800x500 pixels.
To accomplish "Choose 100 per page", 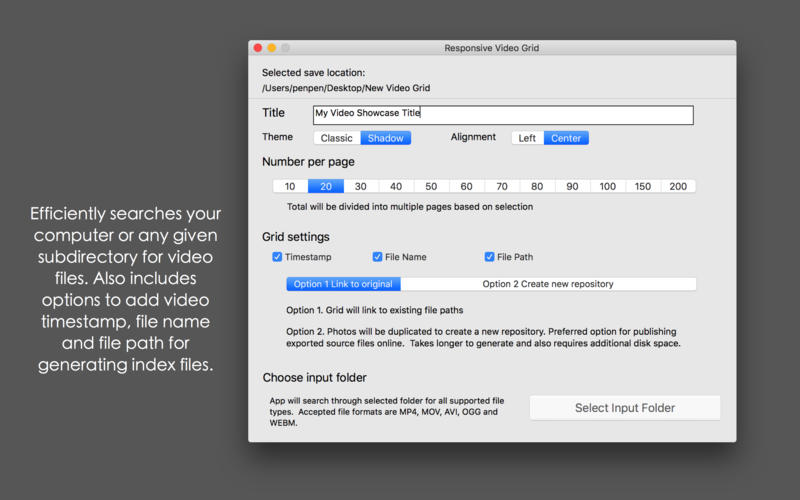I will coord(608,186).
